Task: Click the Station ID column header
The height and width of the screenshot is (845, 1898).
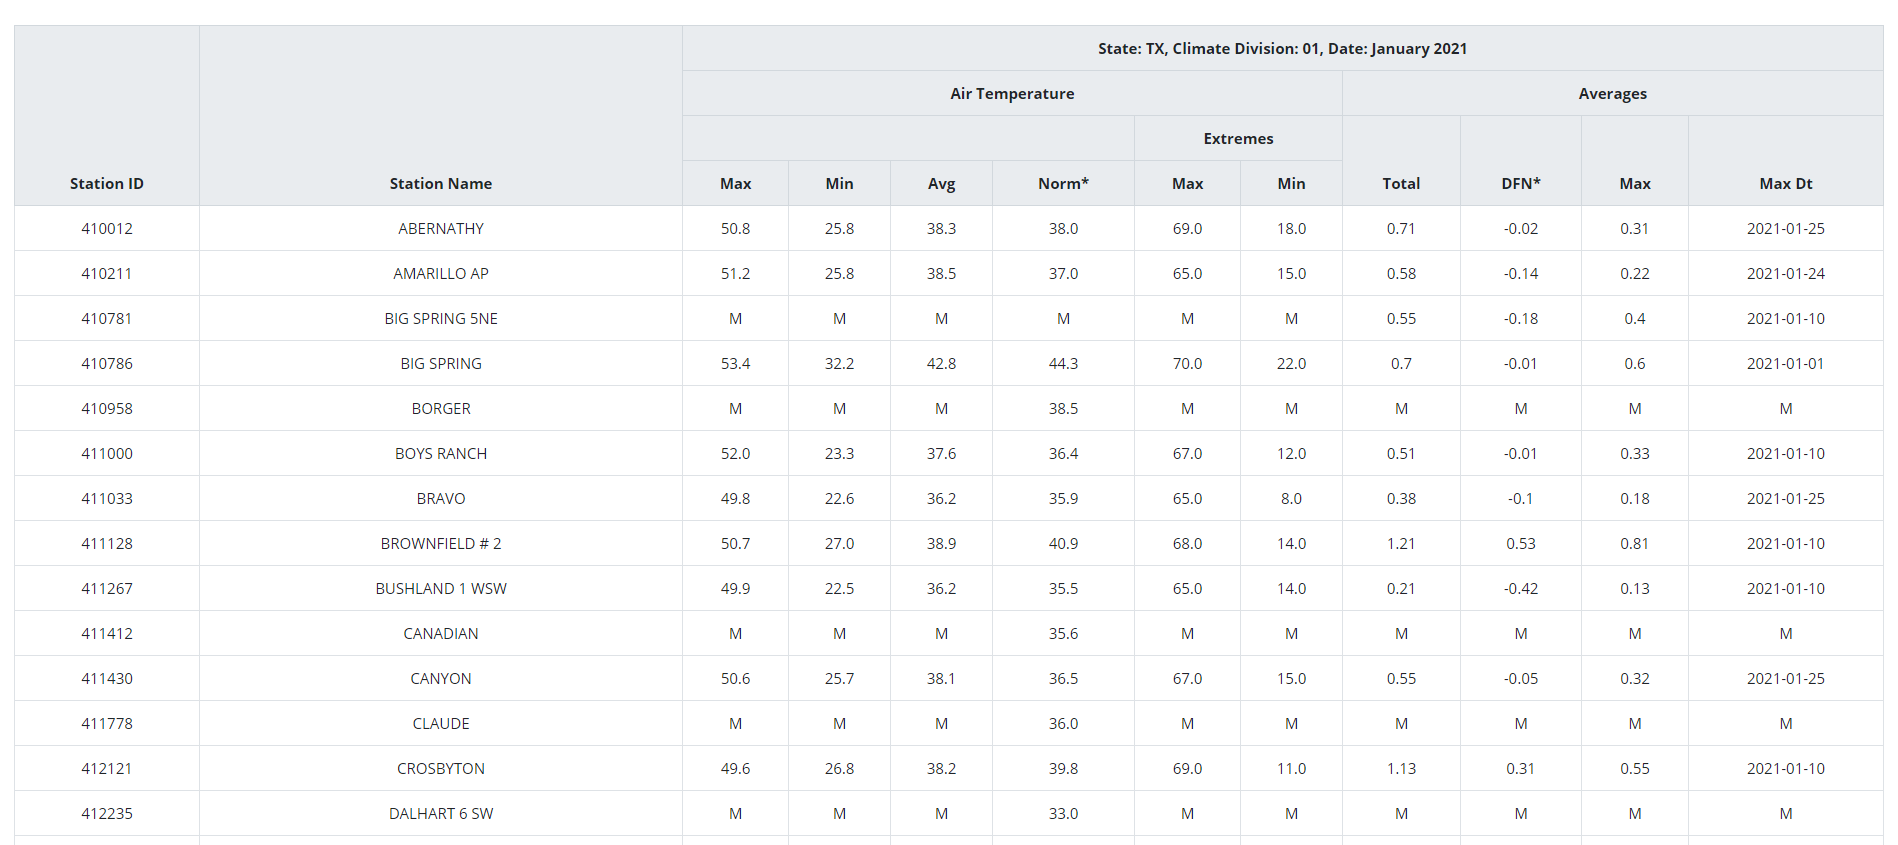Action: (107, 183)
